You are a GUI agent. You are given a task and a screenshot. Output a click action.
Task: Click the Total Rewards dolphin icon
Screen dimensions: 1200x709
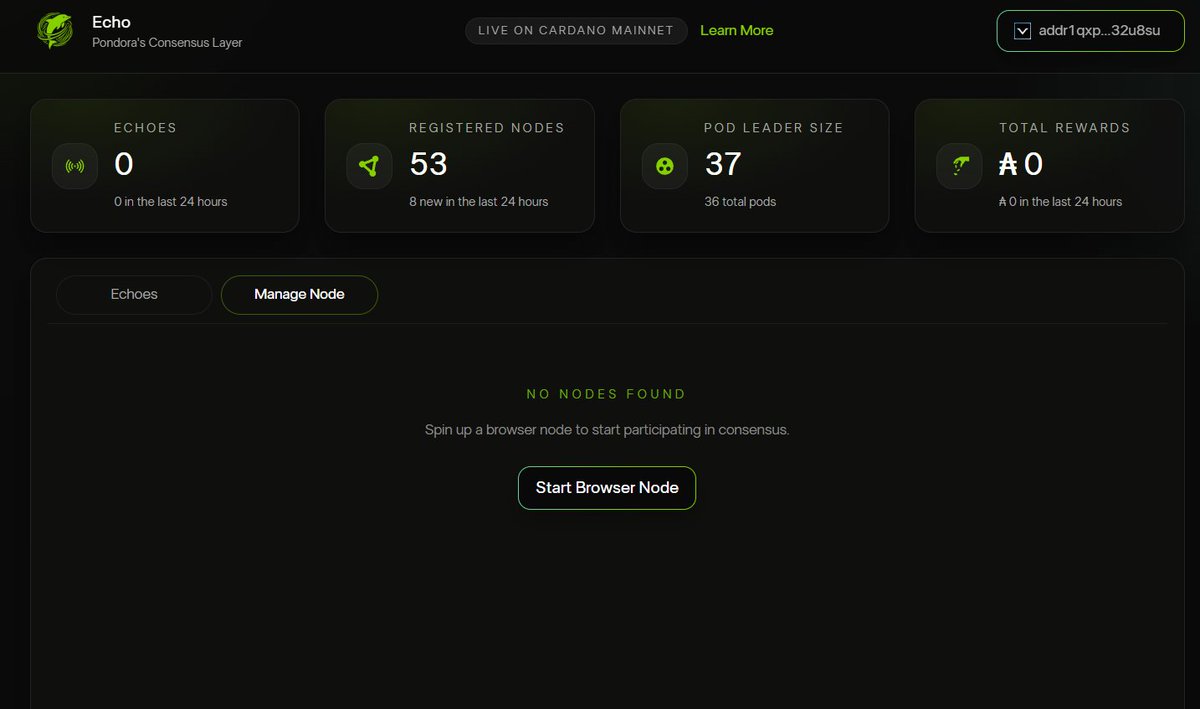click(959, 166)
